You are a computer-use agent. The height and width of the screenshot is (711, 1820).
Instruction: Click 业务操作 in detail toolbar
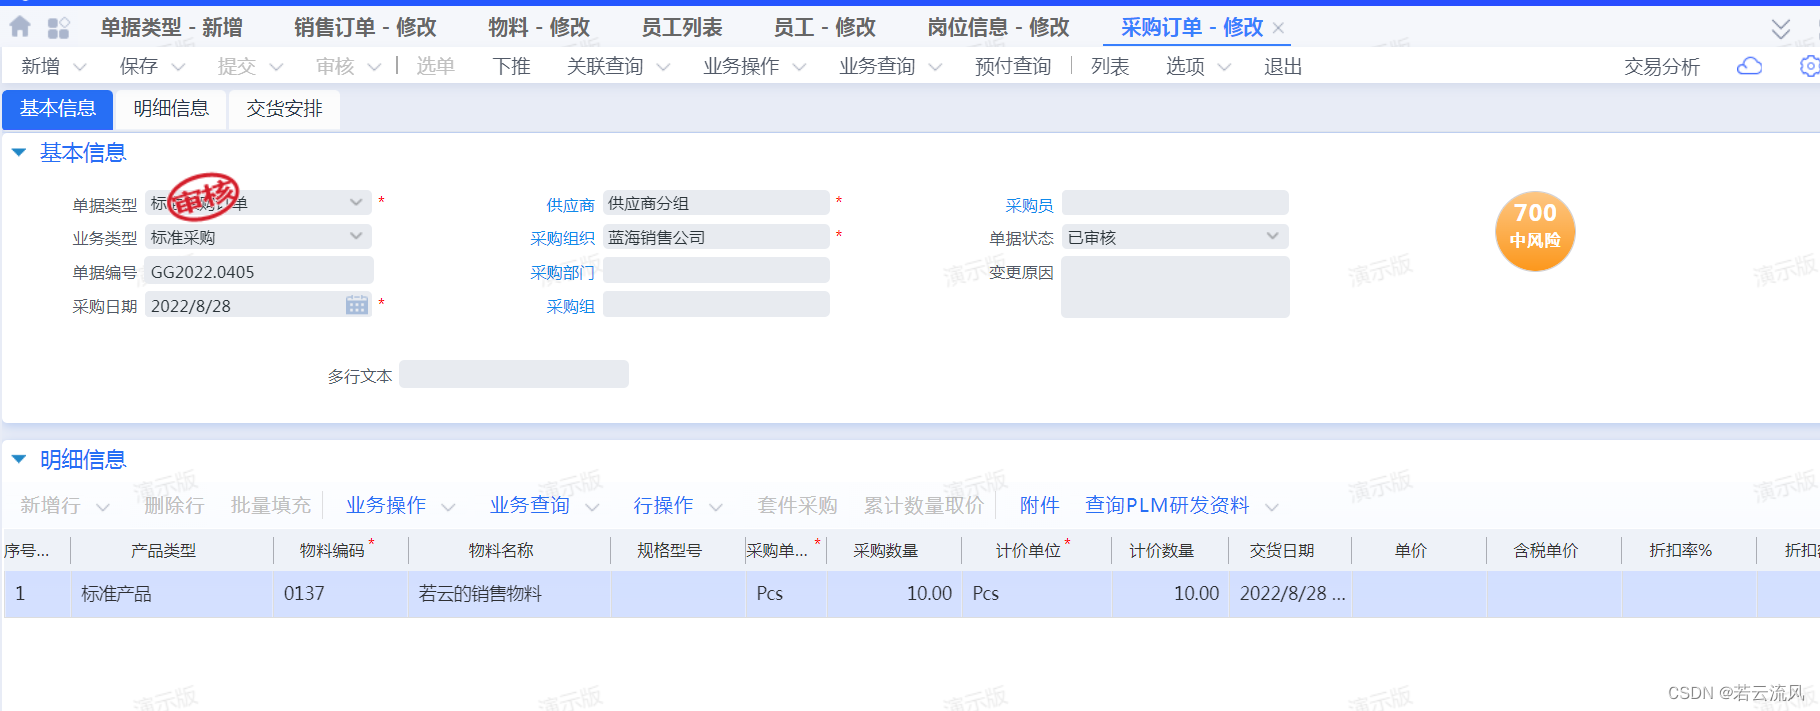click(386, 506)
